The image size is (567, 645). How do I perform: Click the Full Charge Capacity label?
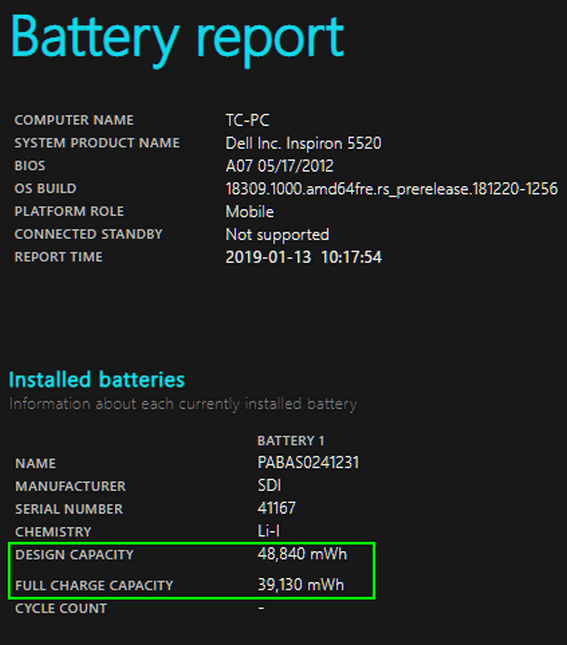[x=94, y=585]
